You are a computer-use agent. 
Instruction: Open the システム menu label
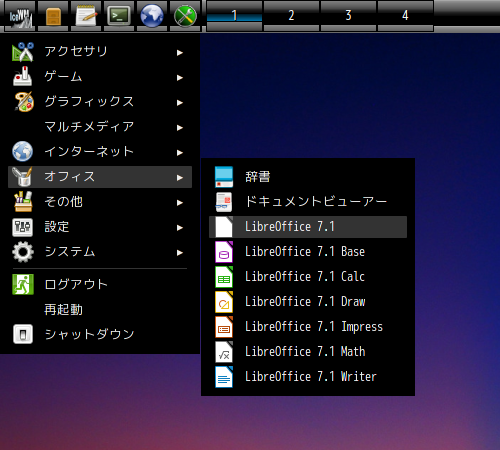point(70,252)
